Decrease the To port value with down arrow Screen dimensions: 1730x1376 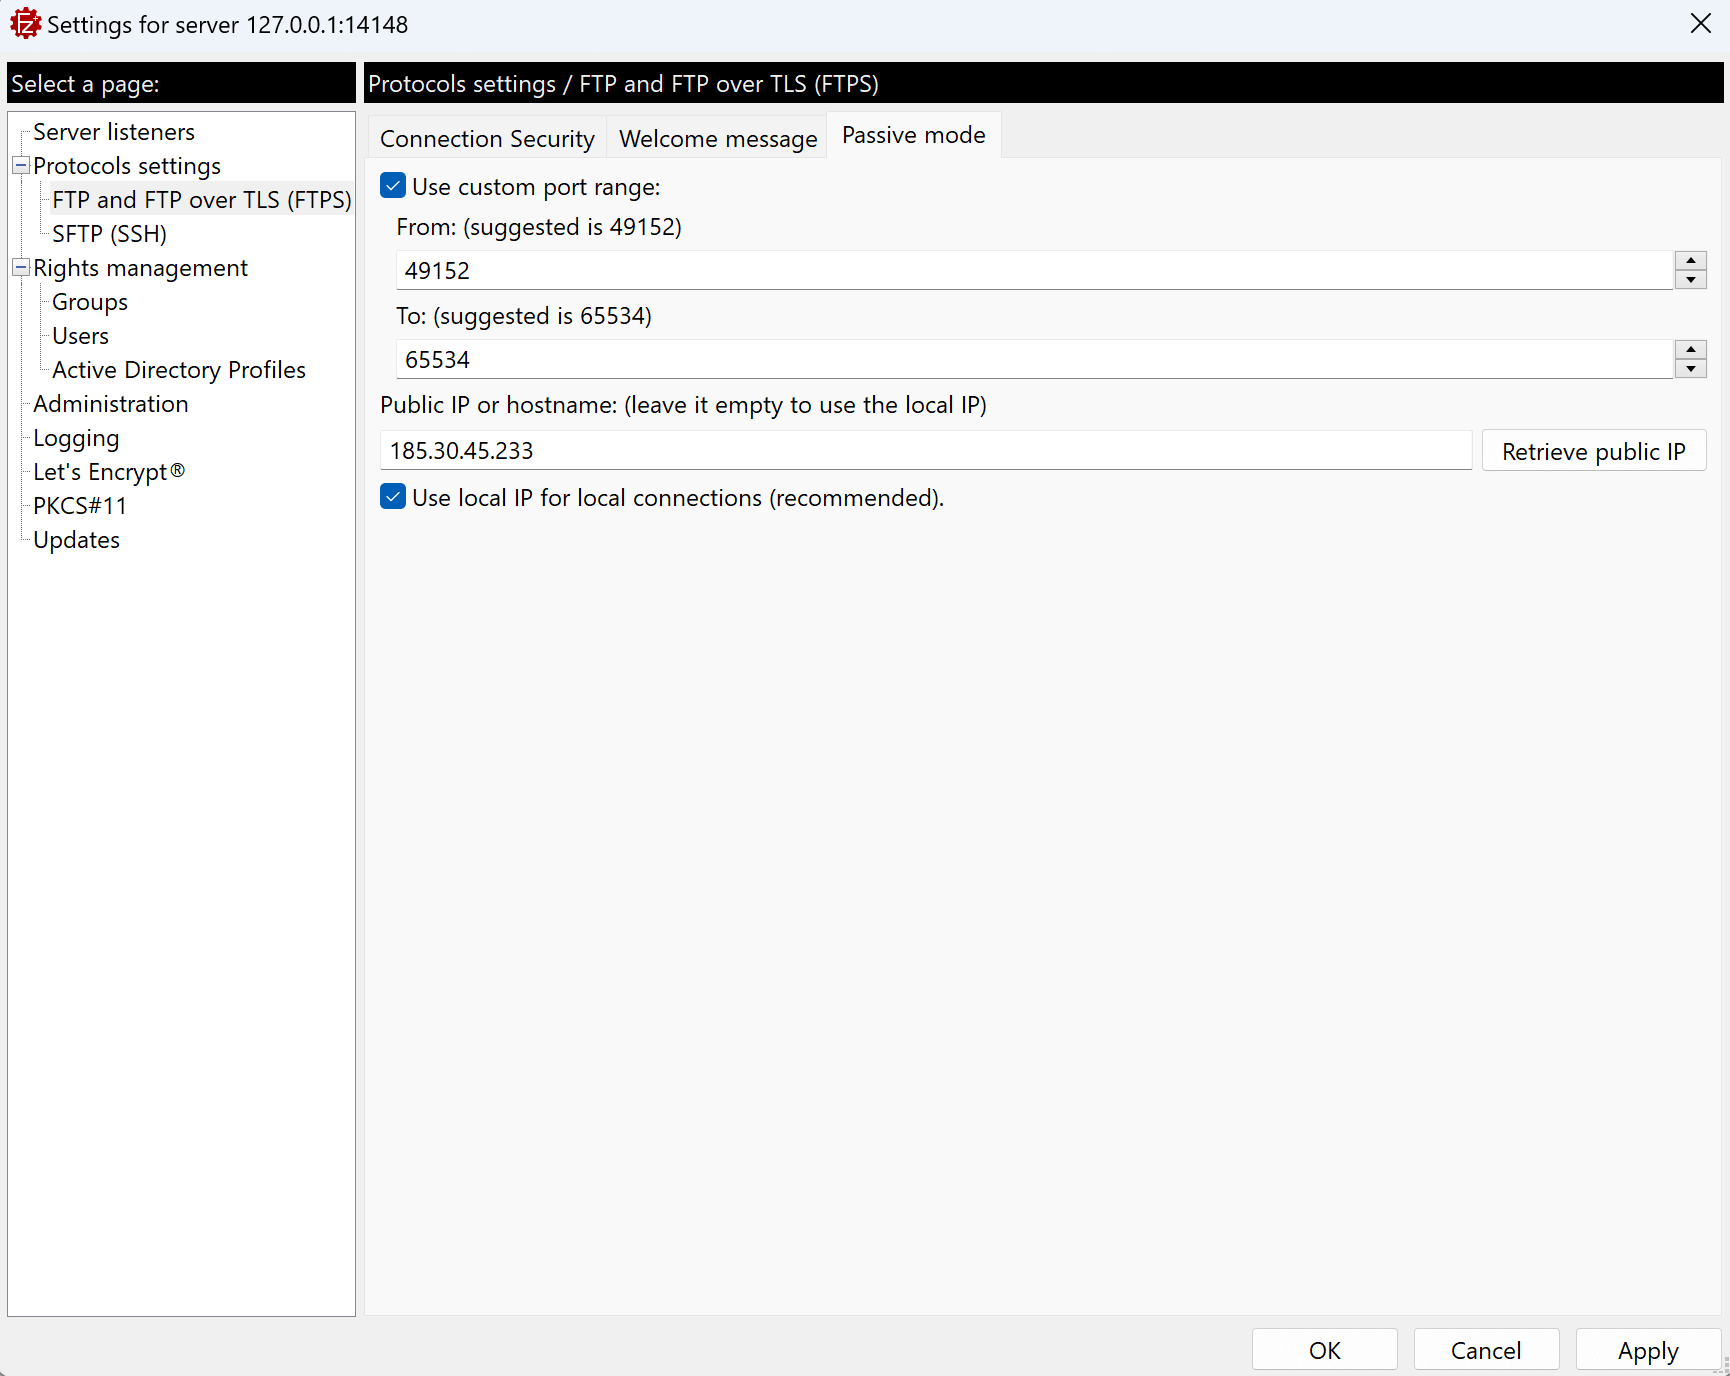pos(1690,369)
